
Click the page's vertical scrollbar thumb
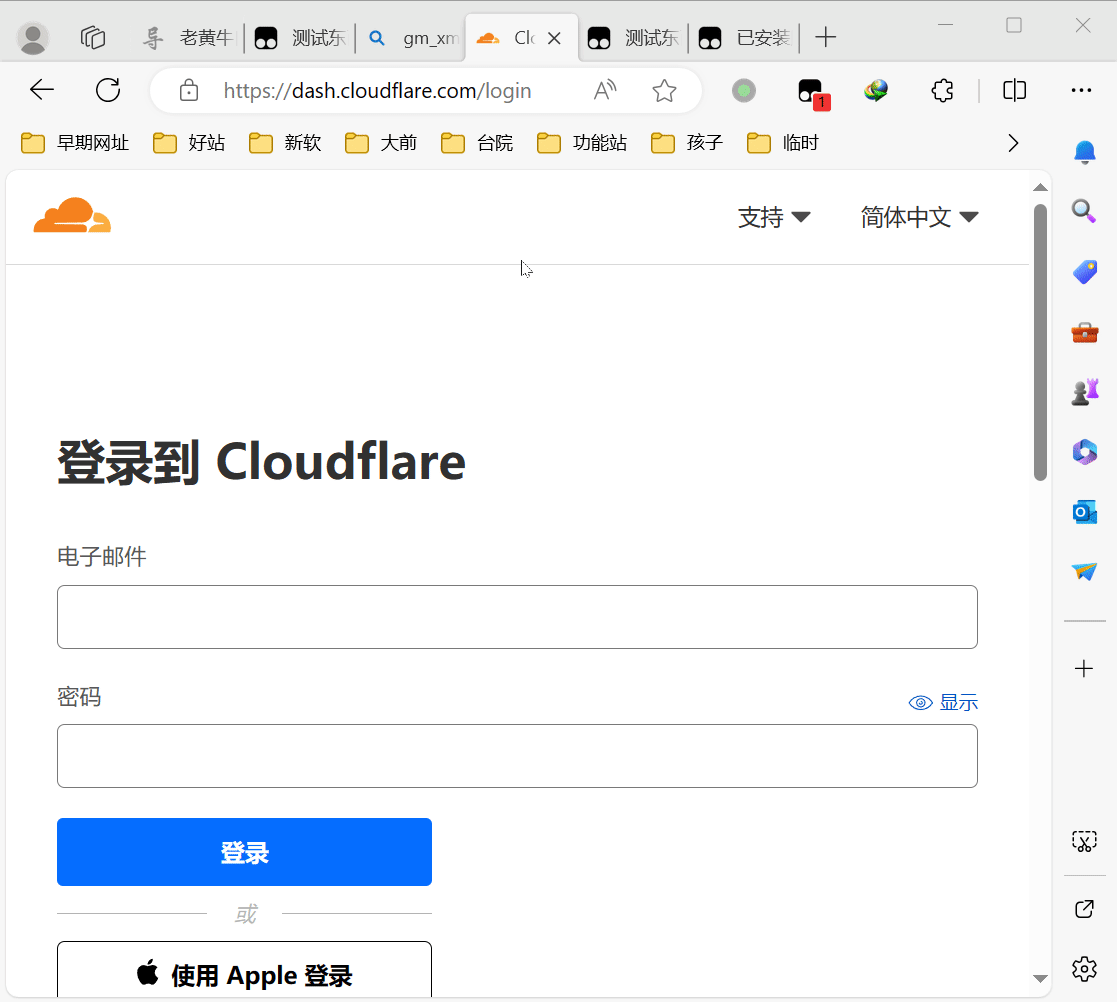point(1040,340)
